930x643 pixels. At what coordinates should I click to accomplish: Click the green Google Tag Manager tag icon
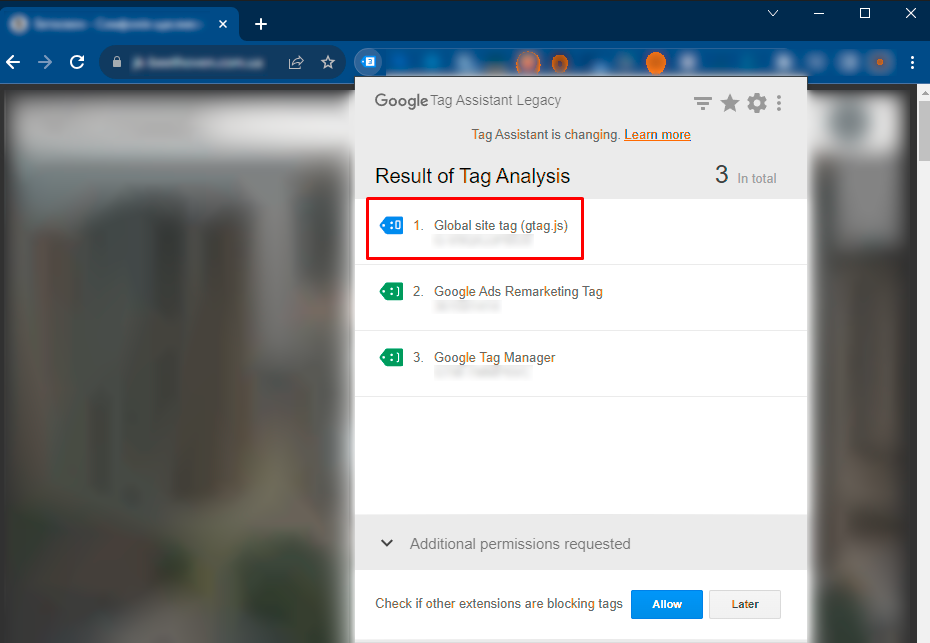coord(391,357)
